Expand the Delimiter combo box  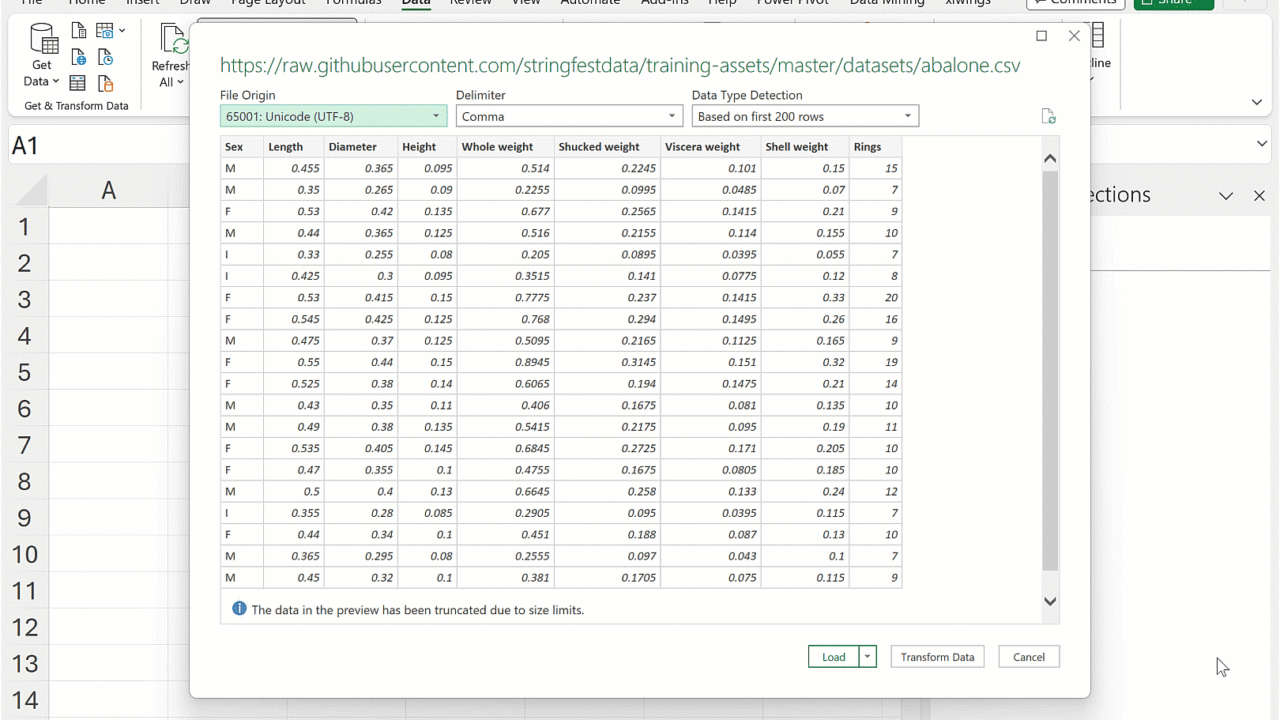coord(569,117)
